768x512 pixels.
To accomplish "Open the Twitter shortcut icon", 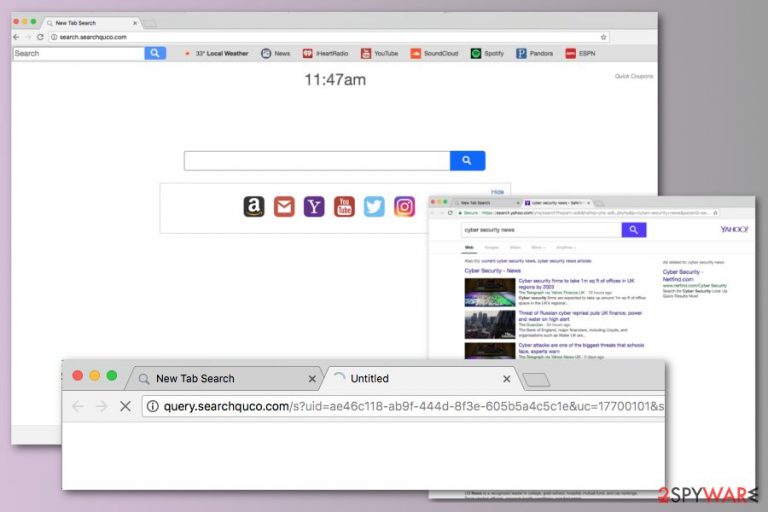I will 374,207.
